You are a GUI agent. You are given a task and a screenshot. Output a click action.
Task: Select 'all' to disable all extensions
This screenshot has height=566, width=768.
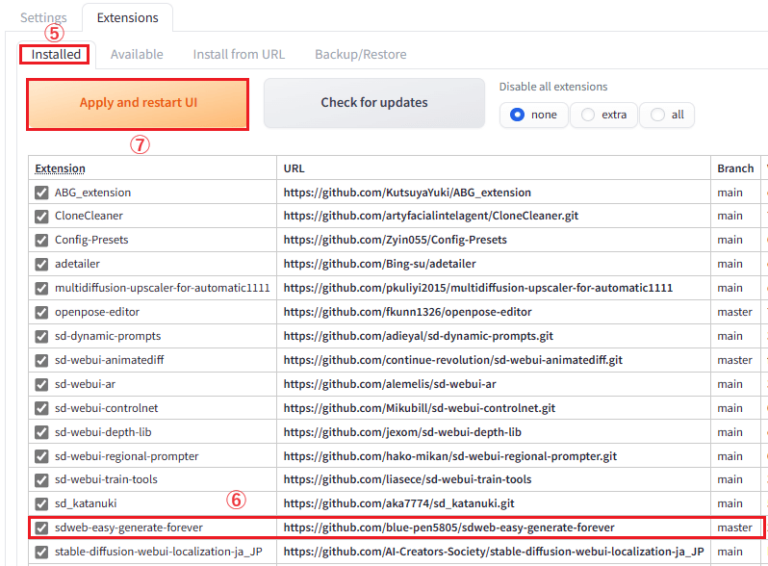pos(657,115)
